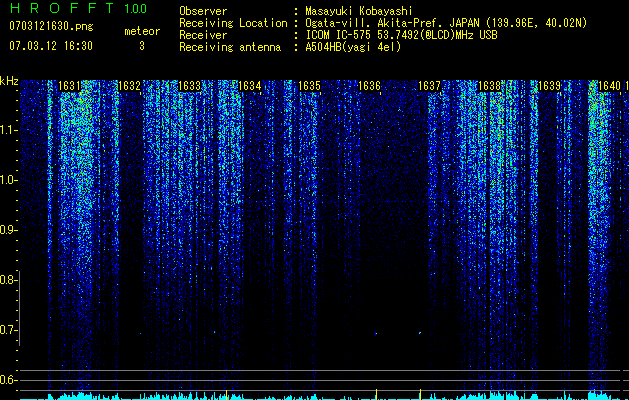The width and height of the screenshot is (629, 400).
Task: Click the 1635 time marker
Action: 309,86
